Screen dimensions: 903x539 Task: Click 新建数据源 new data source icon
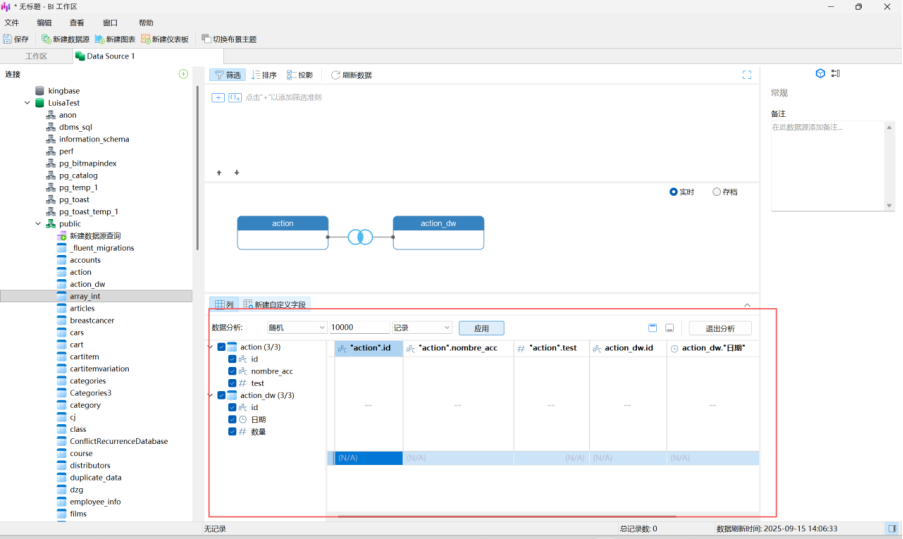click(46, 39)
